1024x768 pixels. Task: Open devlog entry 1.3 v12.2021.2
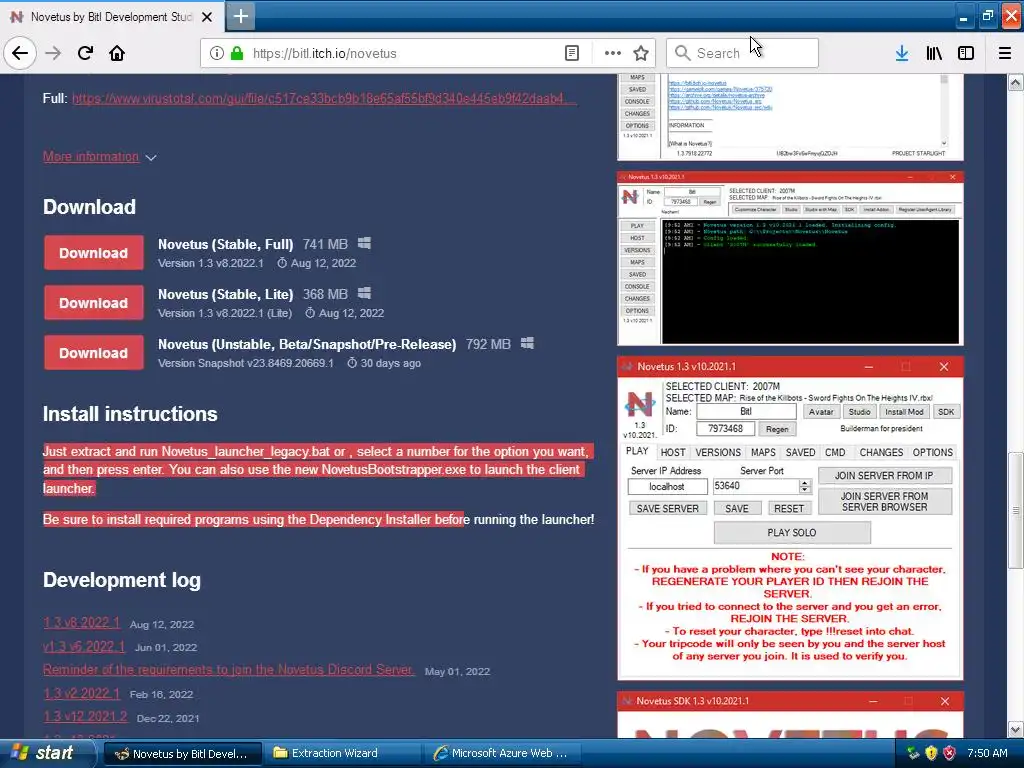(86, 716)
